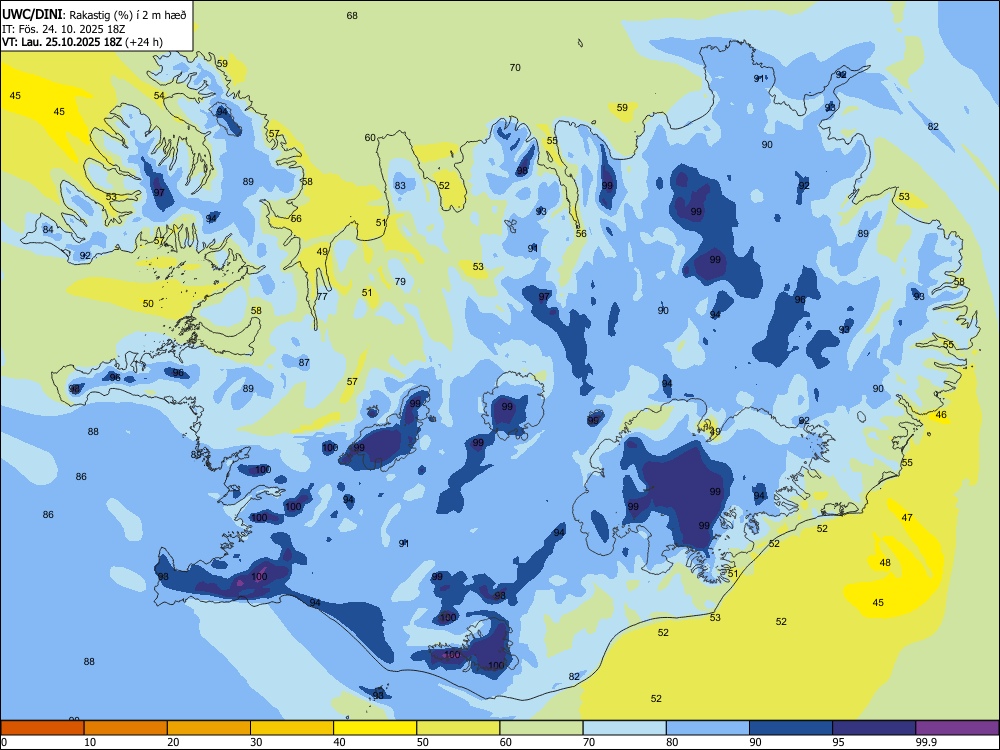1000x750 pixels.
Task: Click the bright yellow 40–50 legend swatch
Action: pos(375,728)
